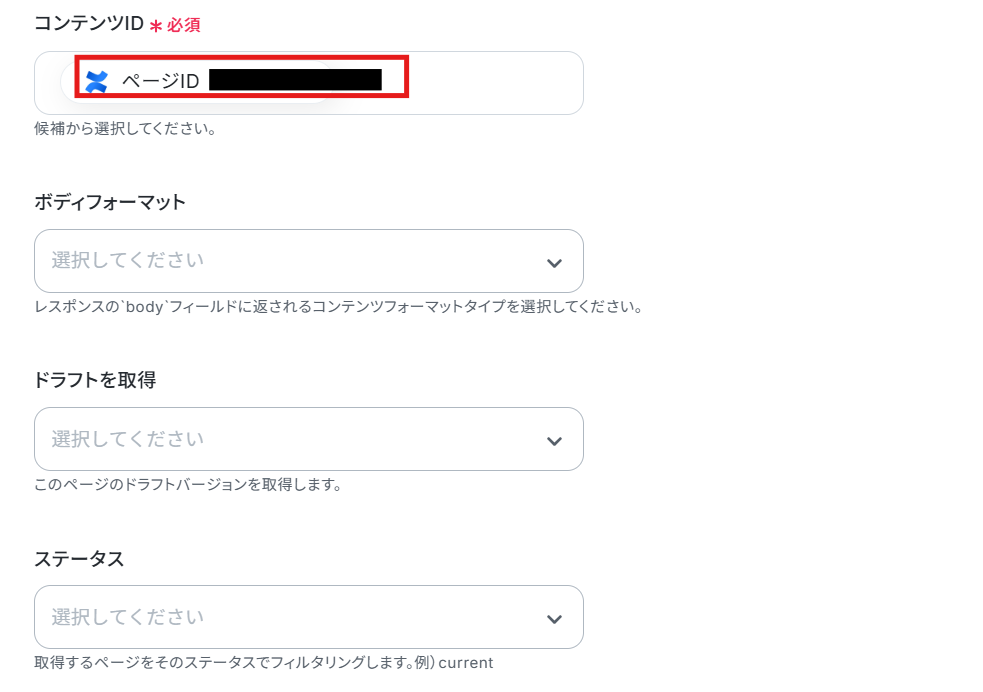Click the ドラフトを取得 field label
Viewport: 983px width, 692px height.
click(95, 380)
